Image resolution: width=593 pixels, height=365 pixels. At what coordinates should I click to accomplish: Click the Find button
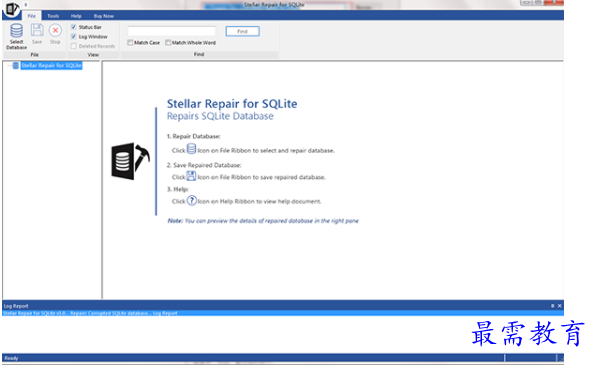click(x=242, y=31)
